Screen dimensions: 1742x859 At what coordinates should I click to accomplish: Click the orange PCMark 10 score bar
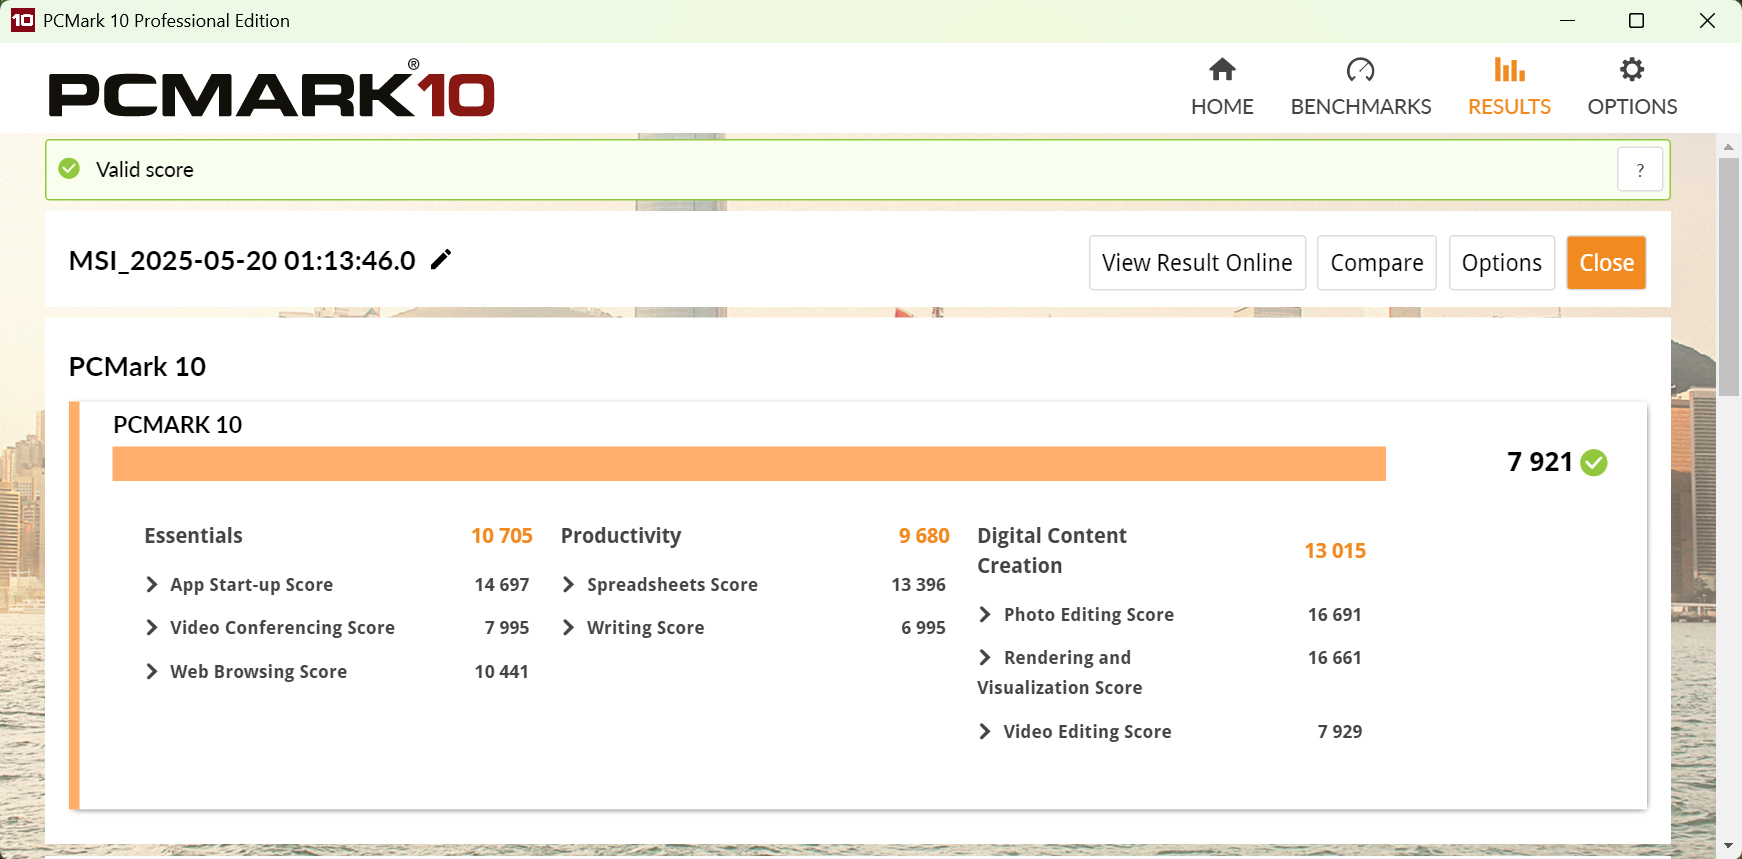tap(749, 464)
